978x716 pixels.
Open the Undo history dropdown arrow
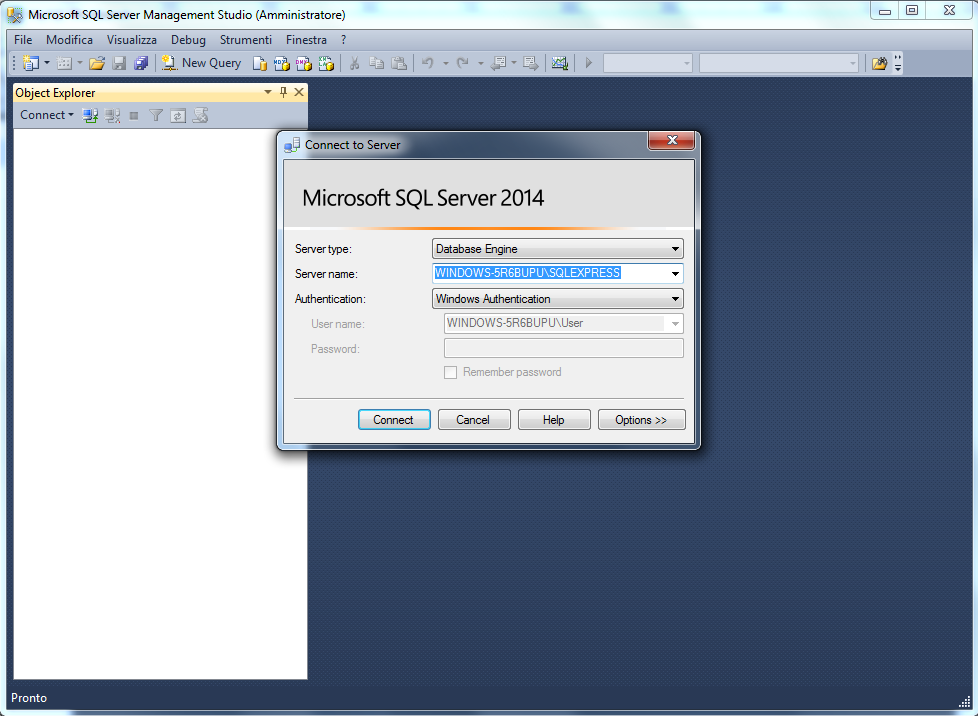click(445, 63)
